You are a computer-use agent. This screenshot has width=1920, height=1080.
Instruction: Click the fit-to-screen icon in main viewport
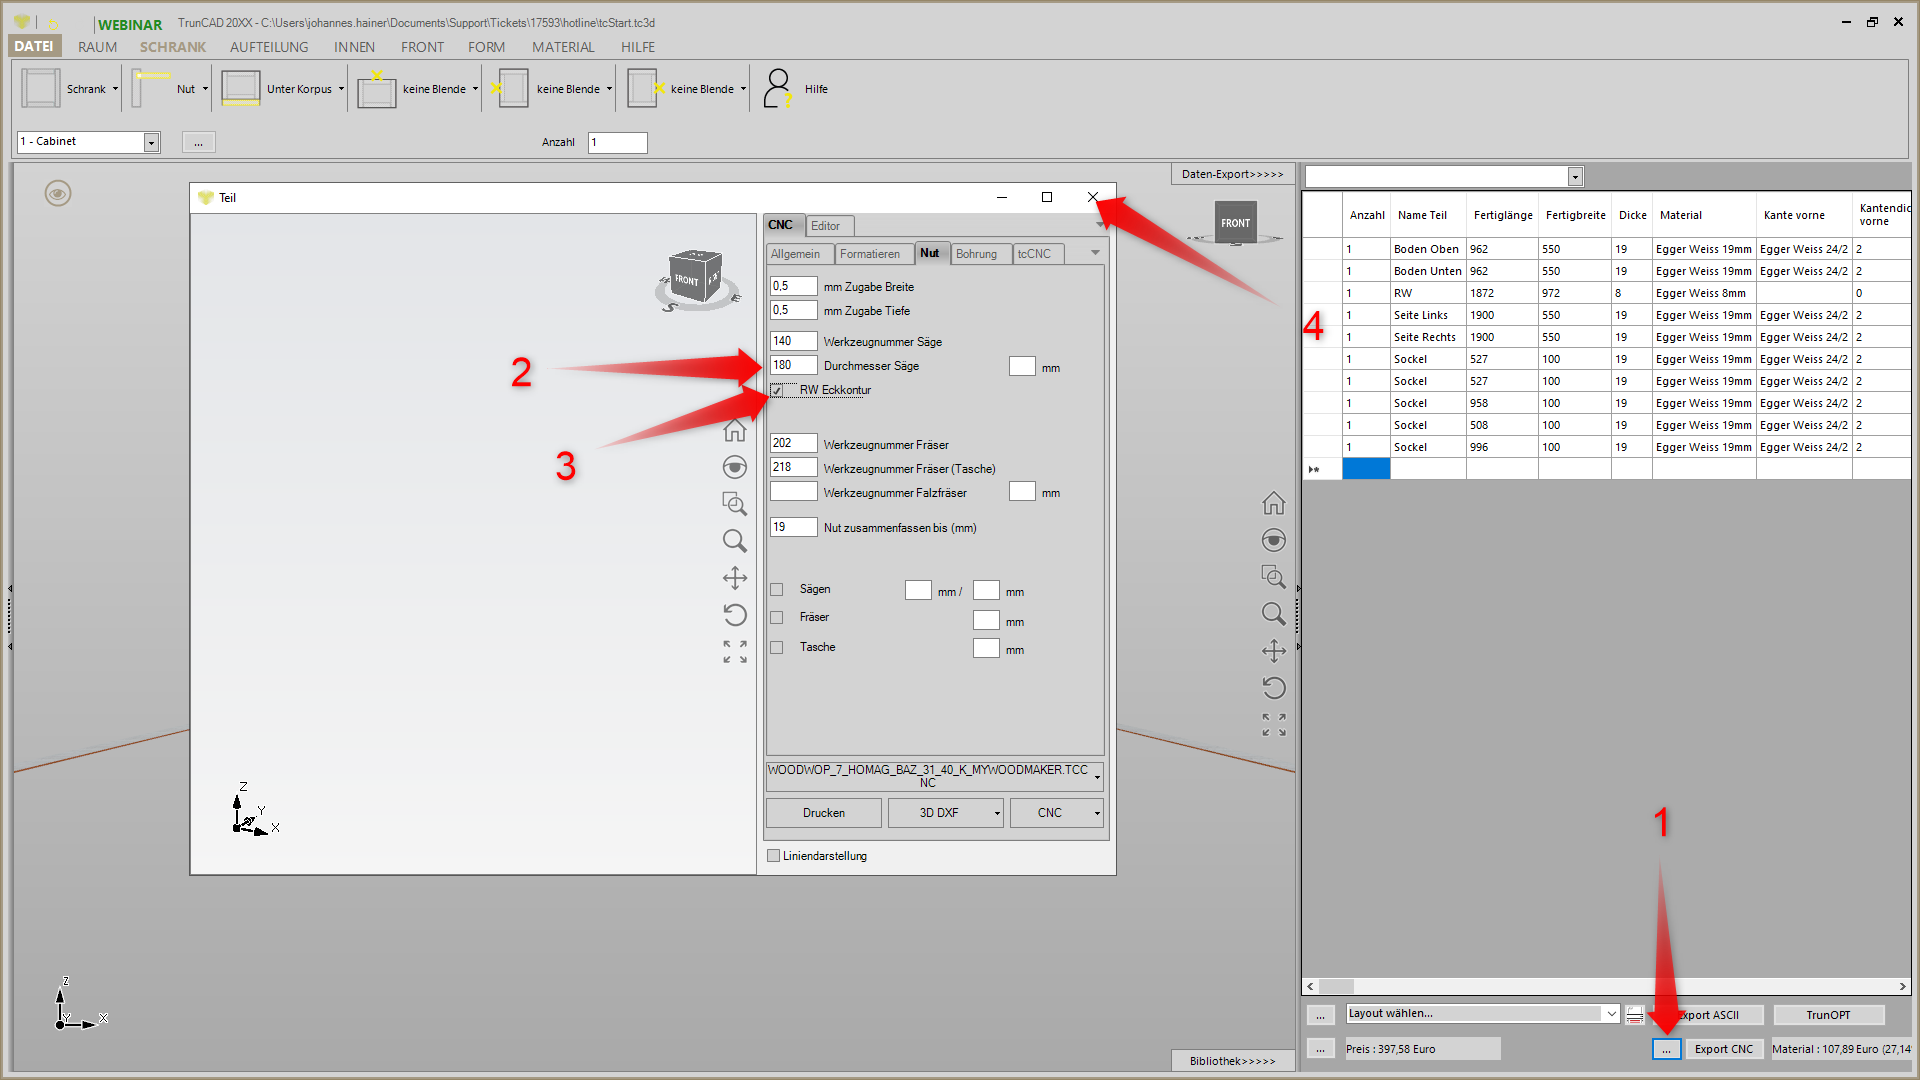coord(1273,725)
